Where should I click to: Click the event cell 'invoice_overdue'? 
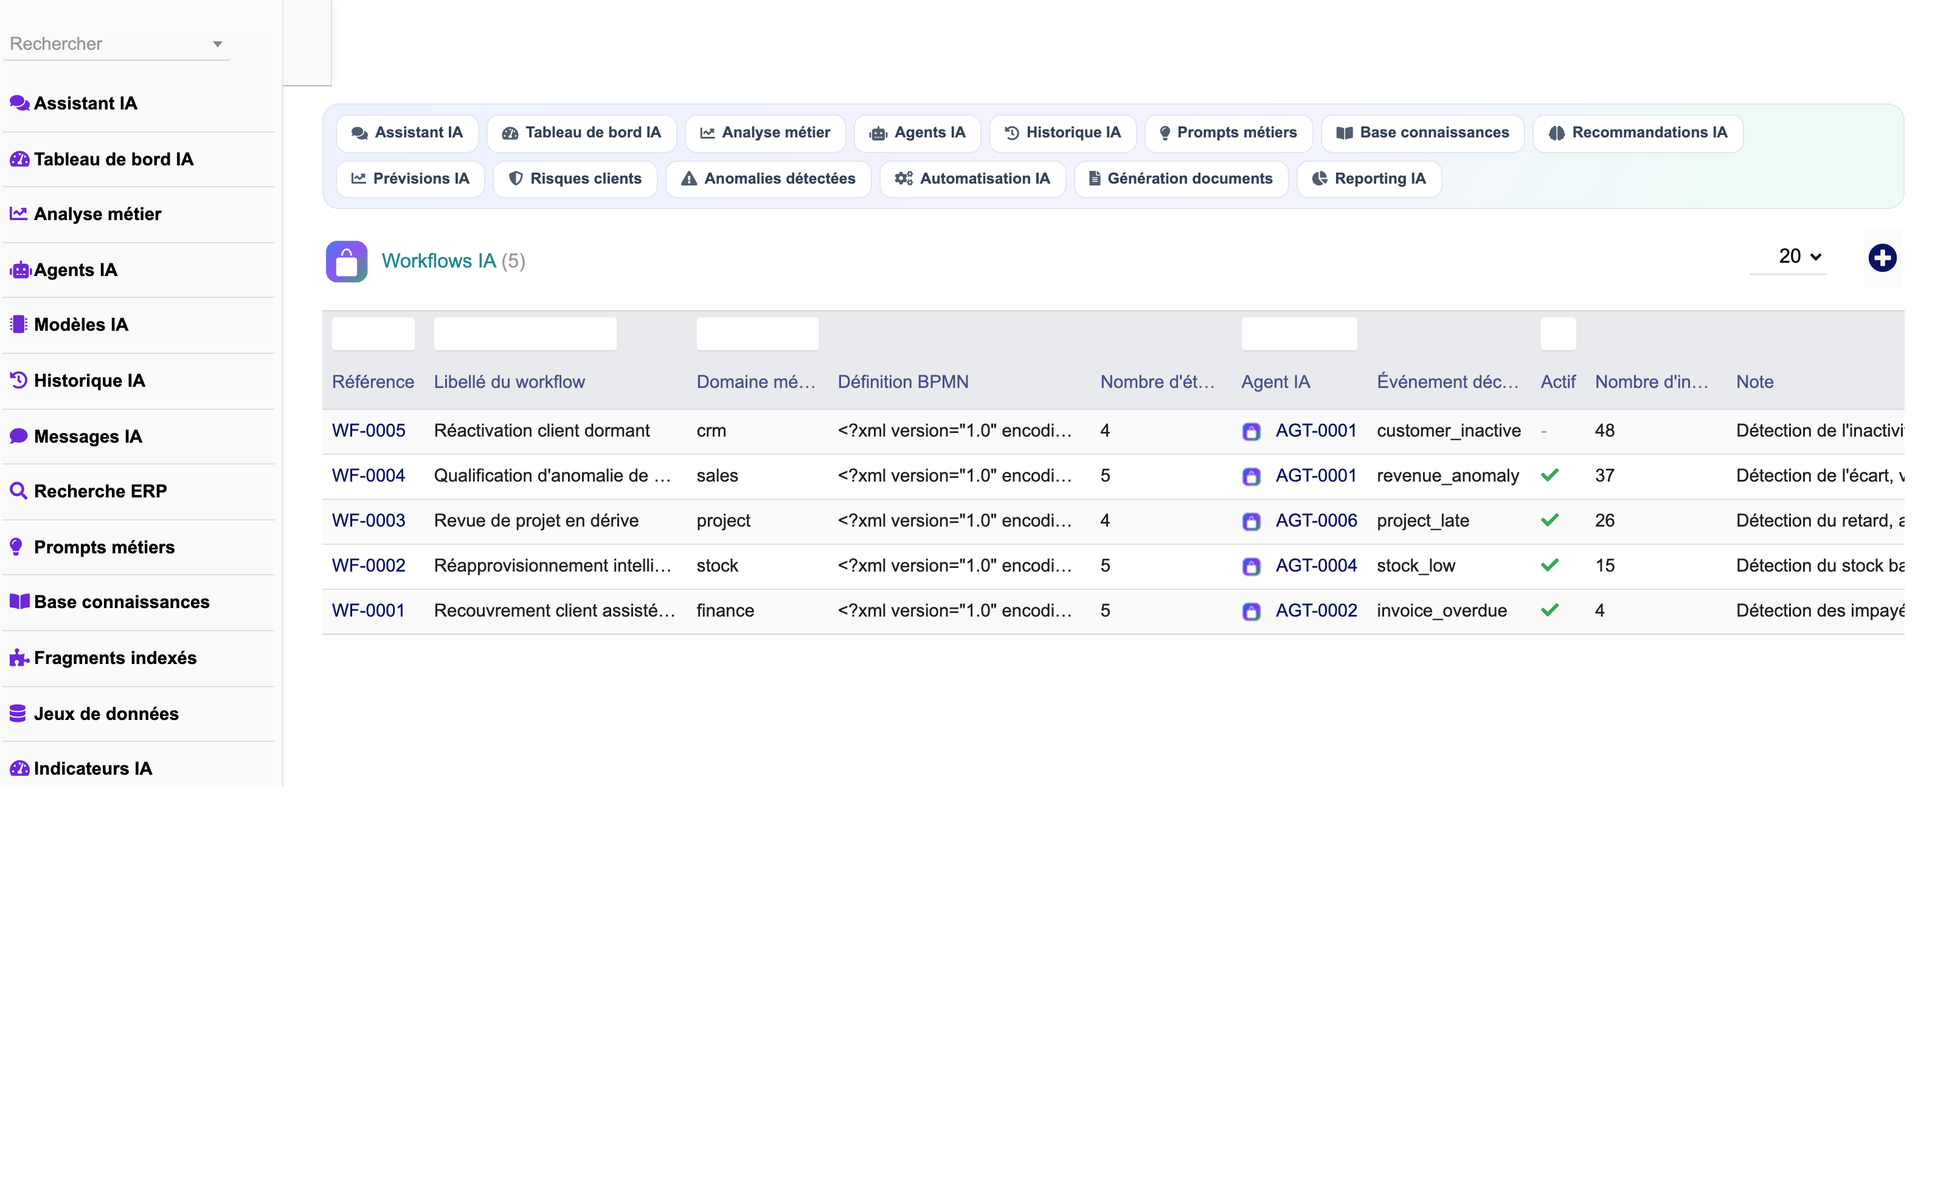pos(1442,611)
